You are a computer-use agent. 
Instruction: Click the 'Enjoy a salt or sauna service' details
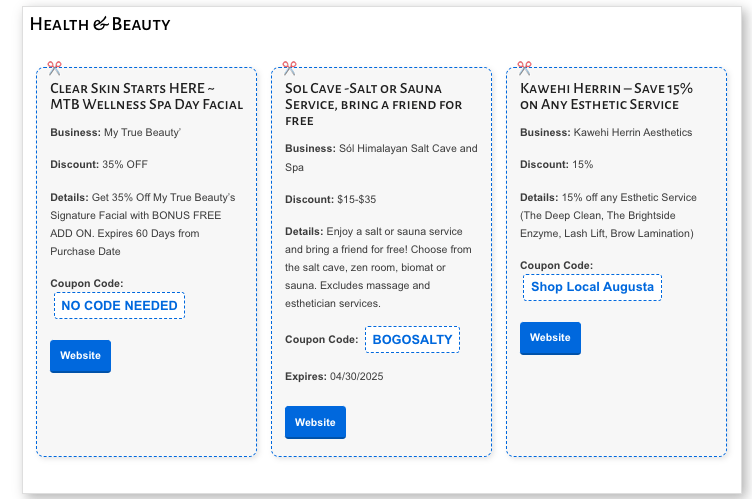point(378,267)
